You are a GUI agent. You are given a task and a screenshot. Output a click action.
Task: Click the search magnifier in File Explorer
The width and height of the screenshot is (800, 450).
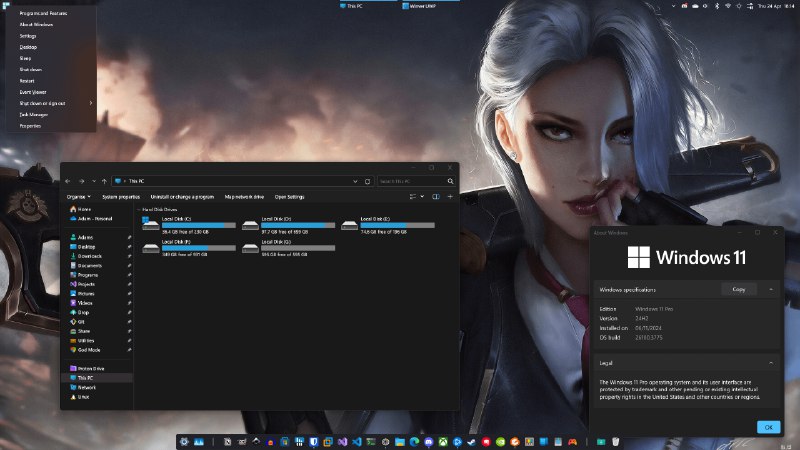pos(451,181)
